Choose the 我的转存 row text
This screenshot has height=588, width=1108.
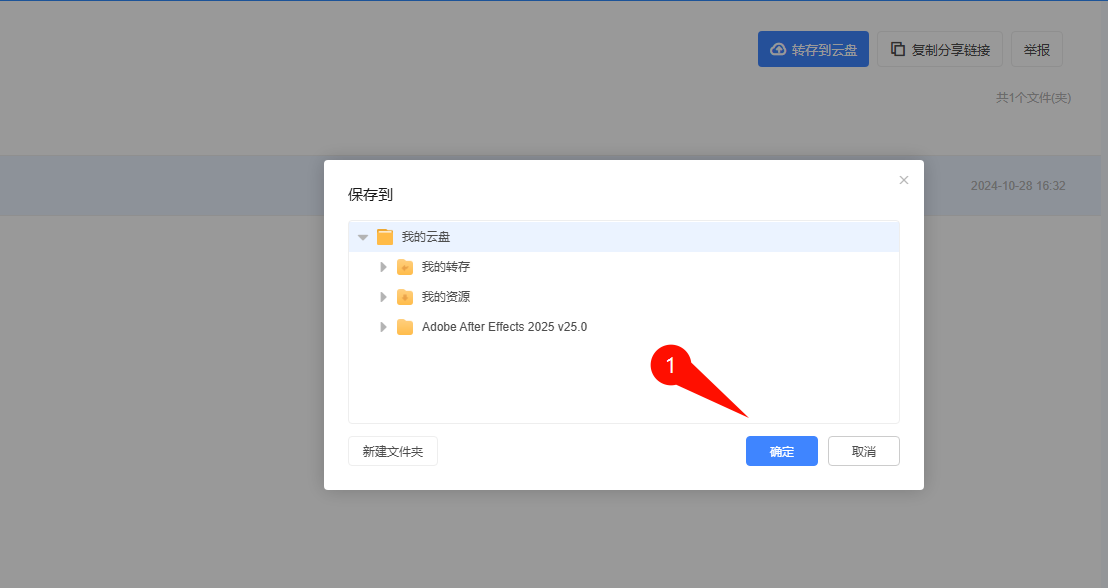[x=446, y=266]
